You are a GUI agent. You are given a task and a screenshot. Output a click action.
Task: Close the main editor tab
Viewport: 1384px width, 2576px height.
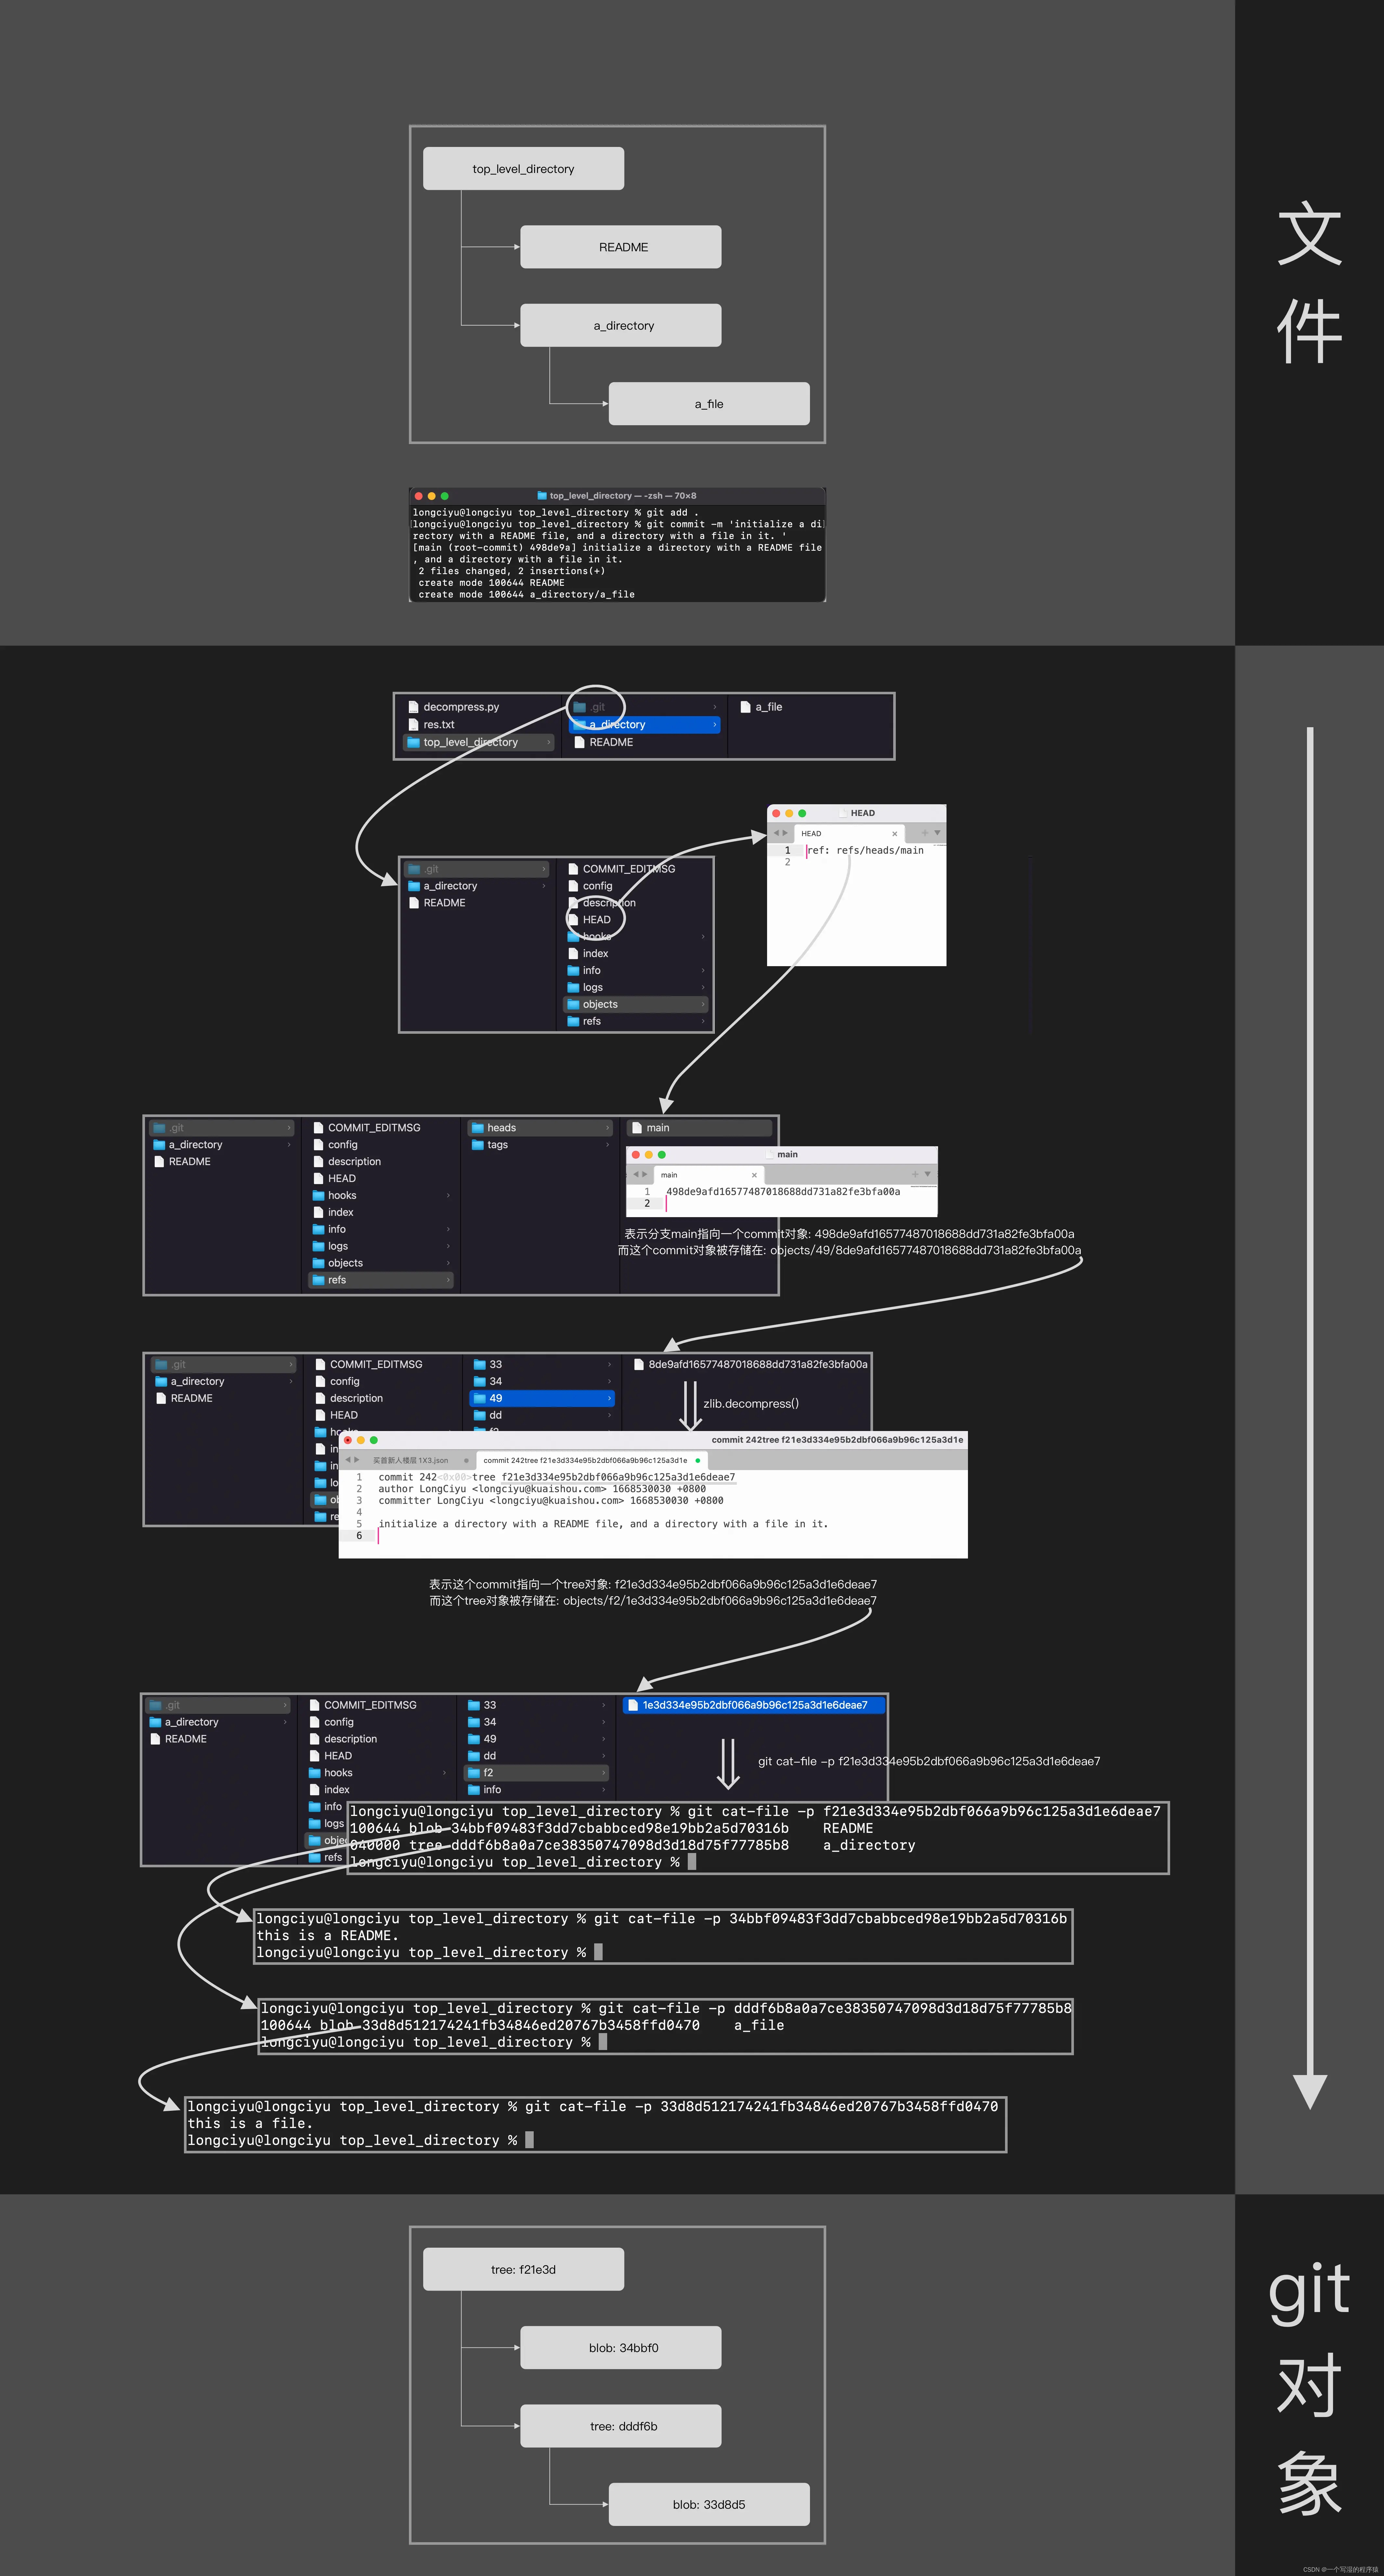754,1175
